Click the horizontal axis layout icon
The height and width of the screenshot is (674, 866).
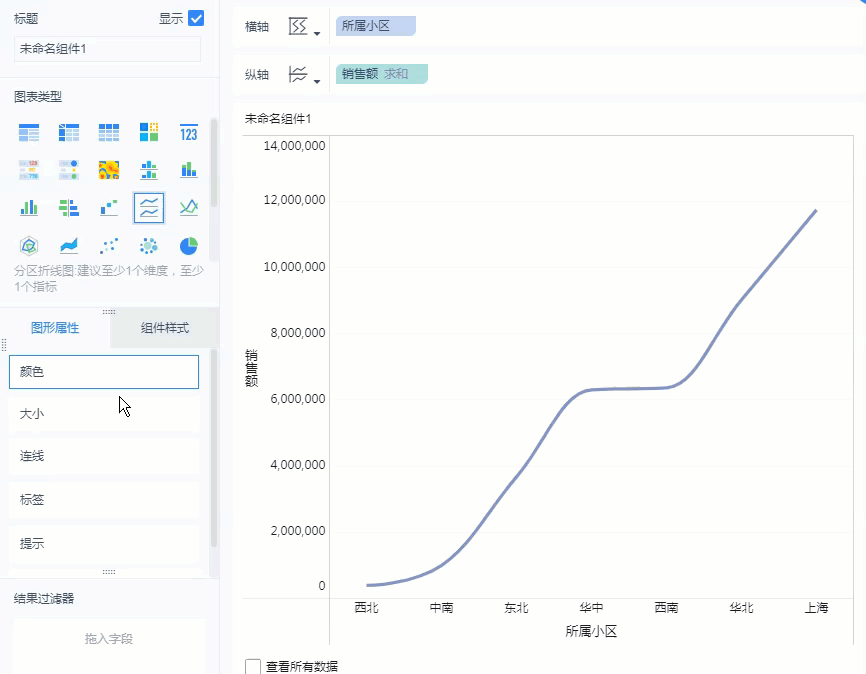pyautogui.click(x=298, y=26)
